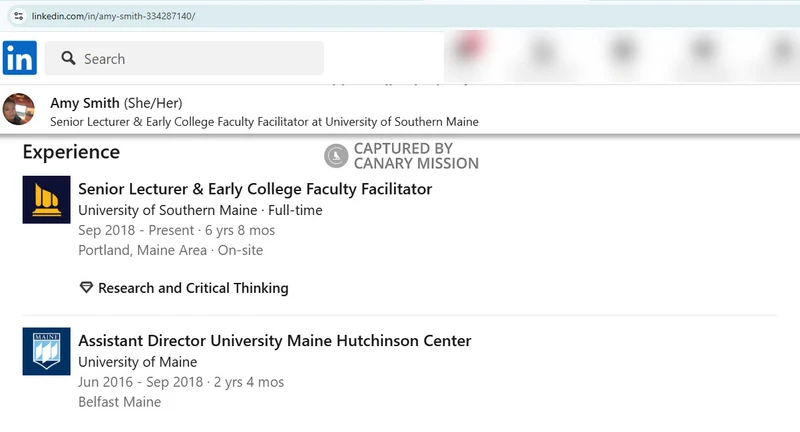Click the headline under Amy Smith's name
Screen dimensions: 800x432
click(264, 122)
